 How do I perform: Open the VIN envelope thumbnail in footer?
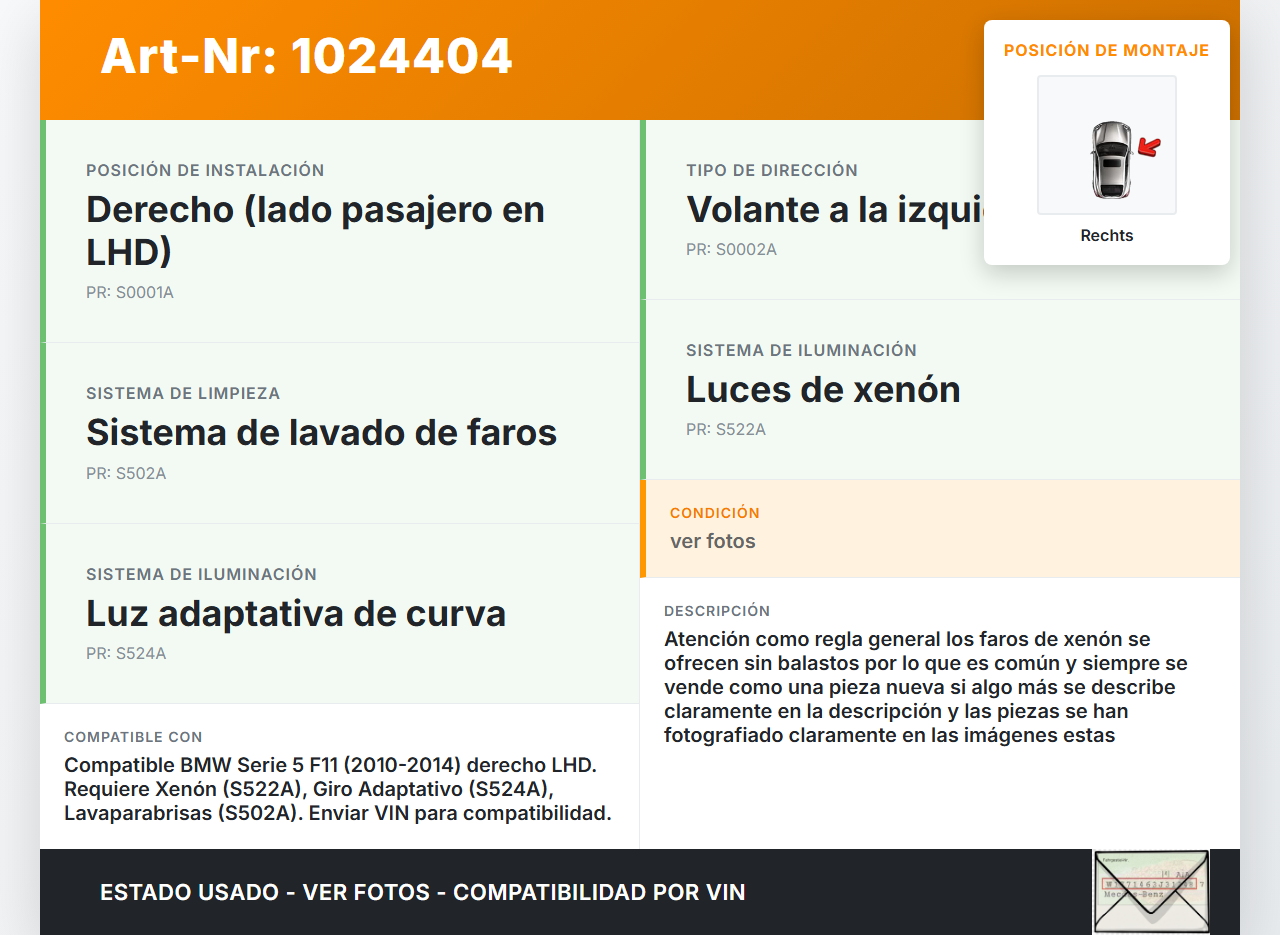pyautogui.click(x=1151, y=891)
